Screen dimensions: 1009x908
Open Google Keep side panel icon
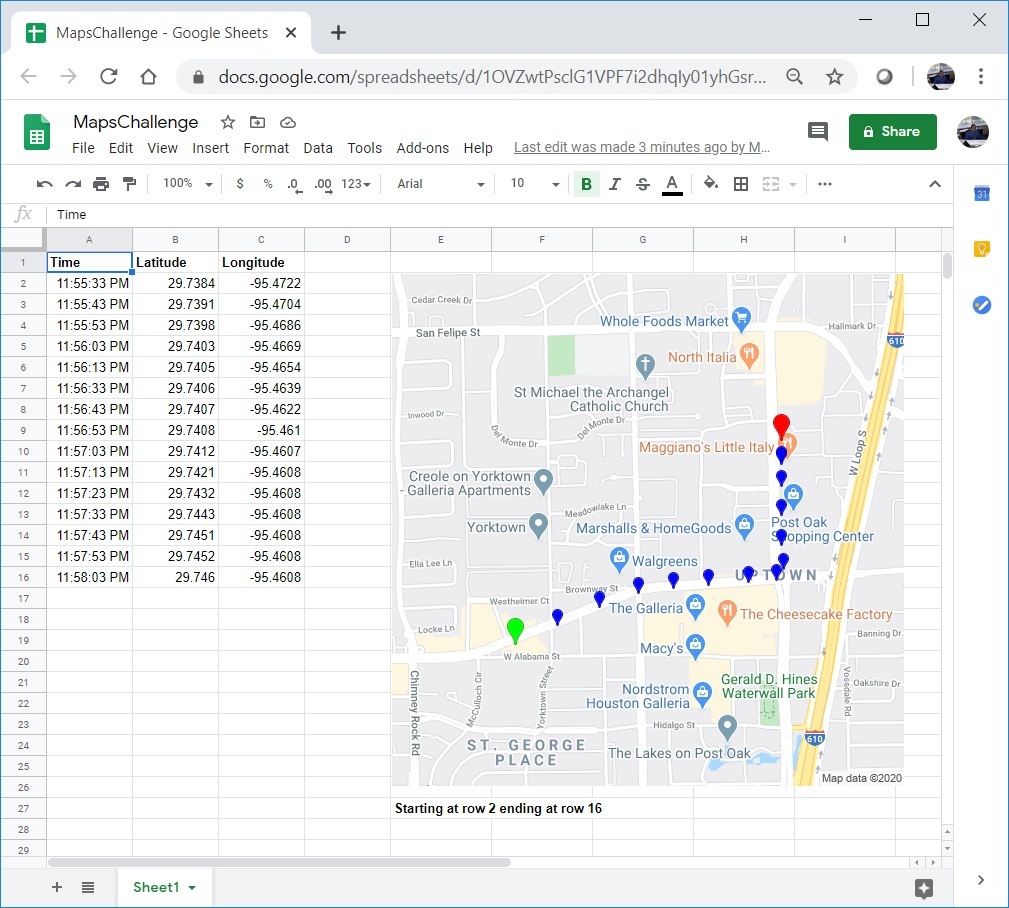(981, 248)
